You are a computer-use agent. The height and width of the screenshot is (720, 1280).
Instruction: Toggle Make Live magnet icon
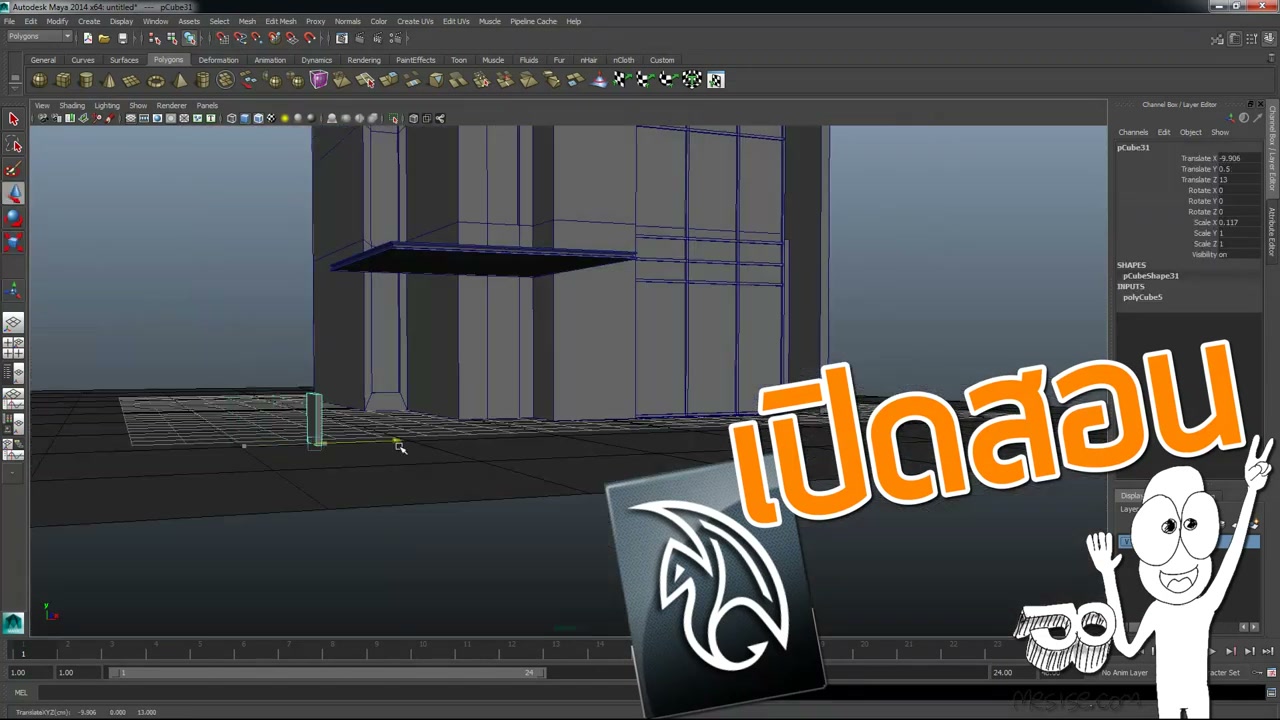click(309, 38)
